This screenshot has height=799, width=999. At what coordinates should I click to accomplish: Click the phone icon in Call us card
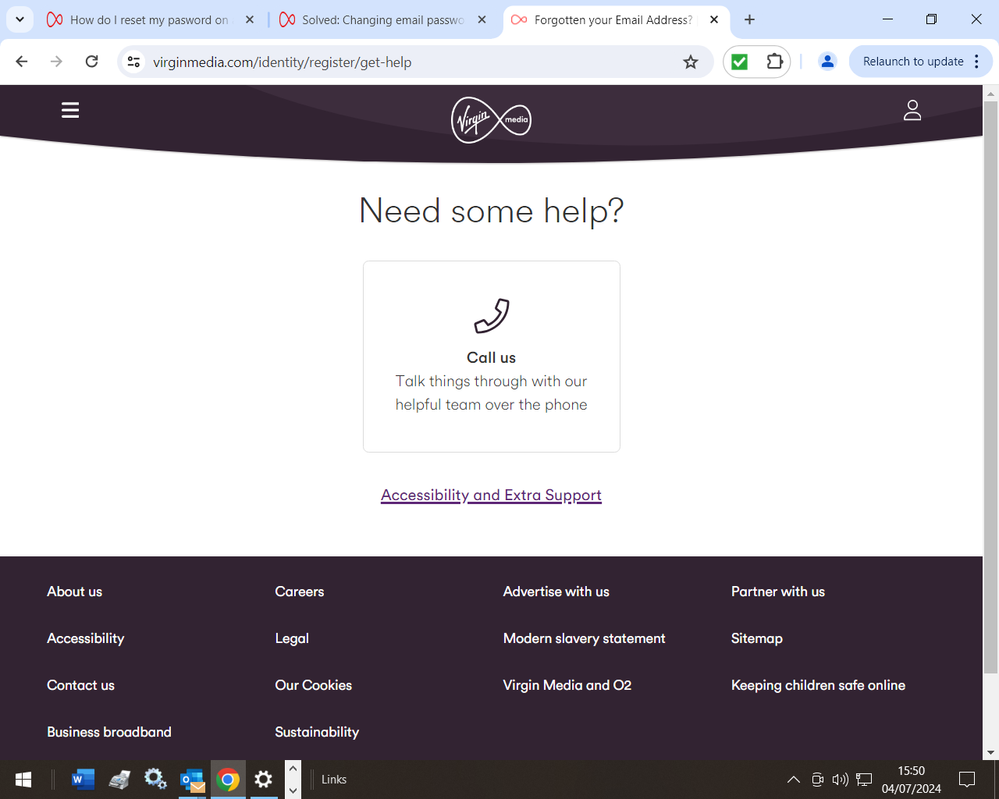pyautogui.click(x=491, y=316)
